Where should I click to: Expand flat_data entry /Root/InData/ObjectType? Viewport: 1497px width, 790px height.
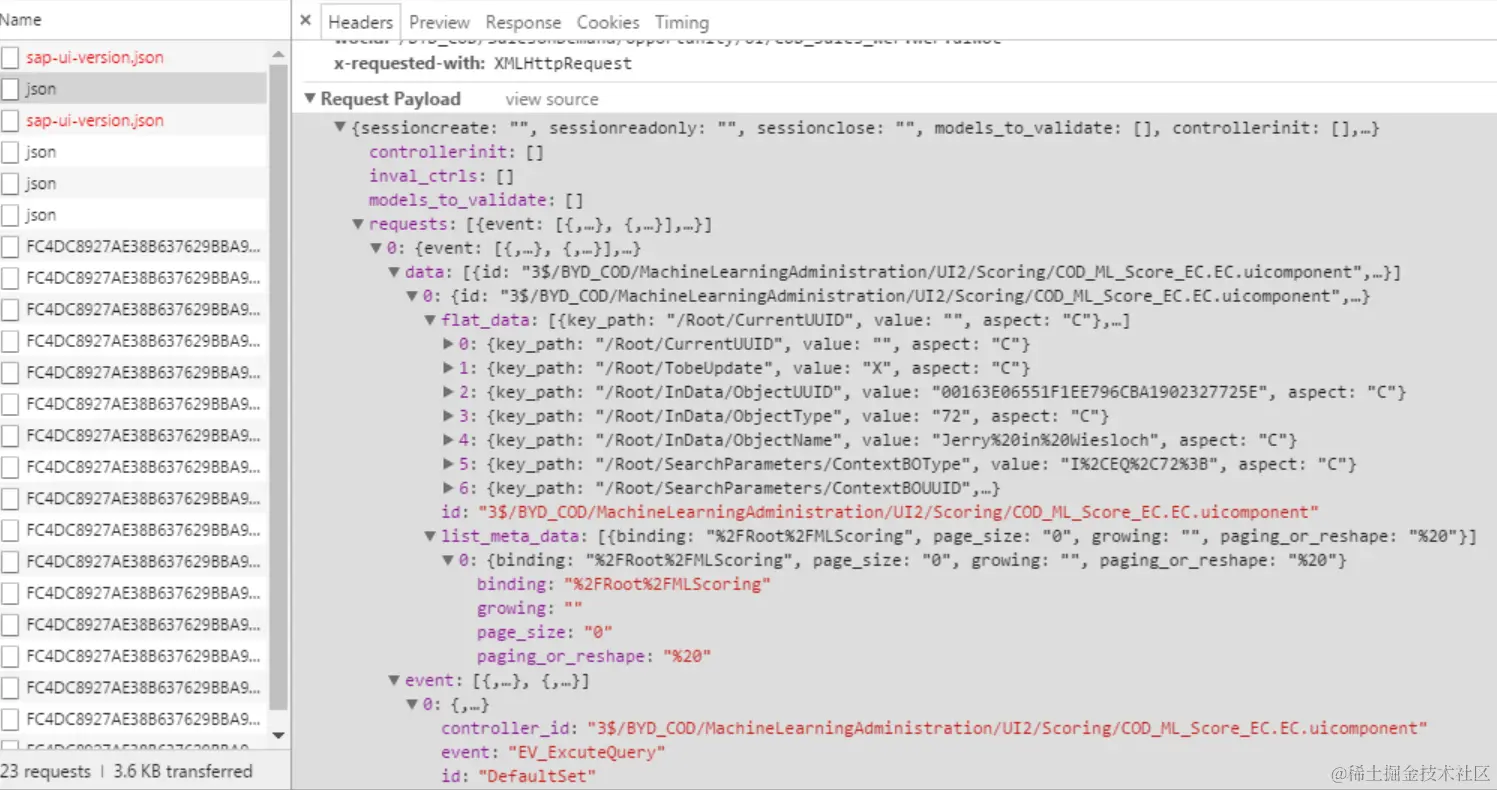[x=449, y=416]
